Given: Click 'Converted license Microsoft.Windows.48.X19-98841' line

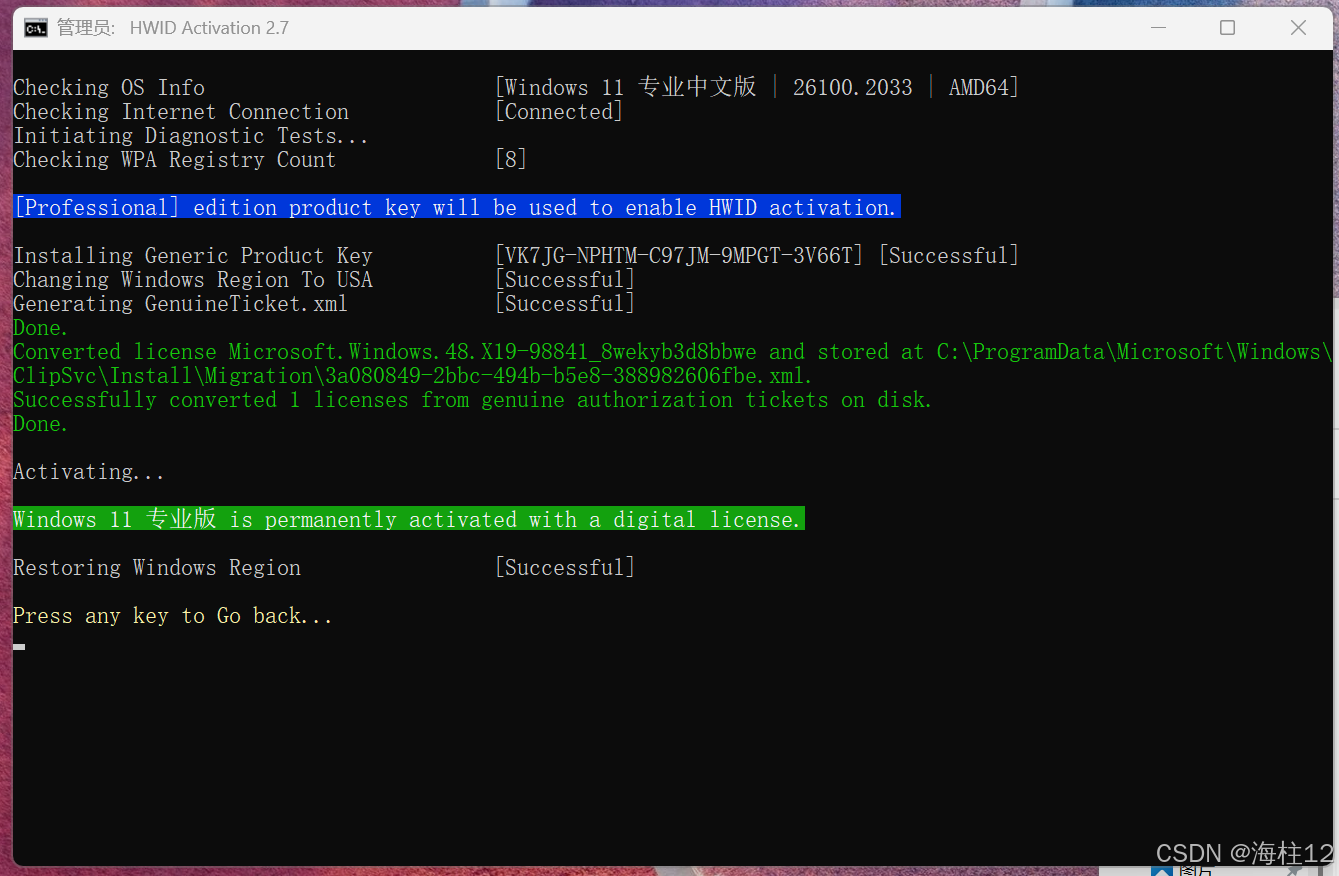Looking at the screenshot, I should [x=672, y=352].
